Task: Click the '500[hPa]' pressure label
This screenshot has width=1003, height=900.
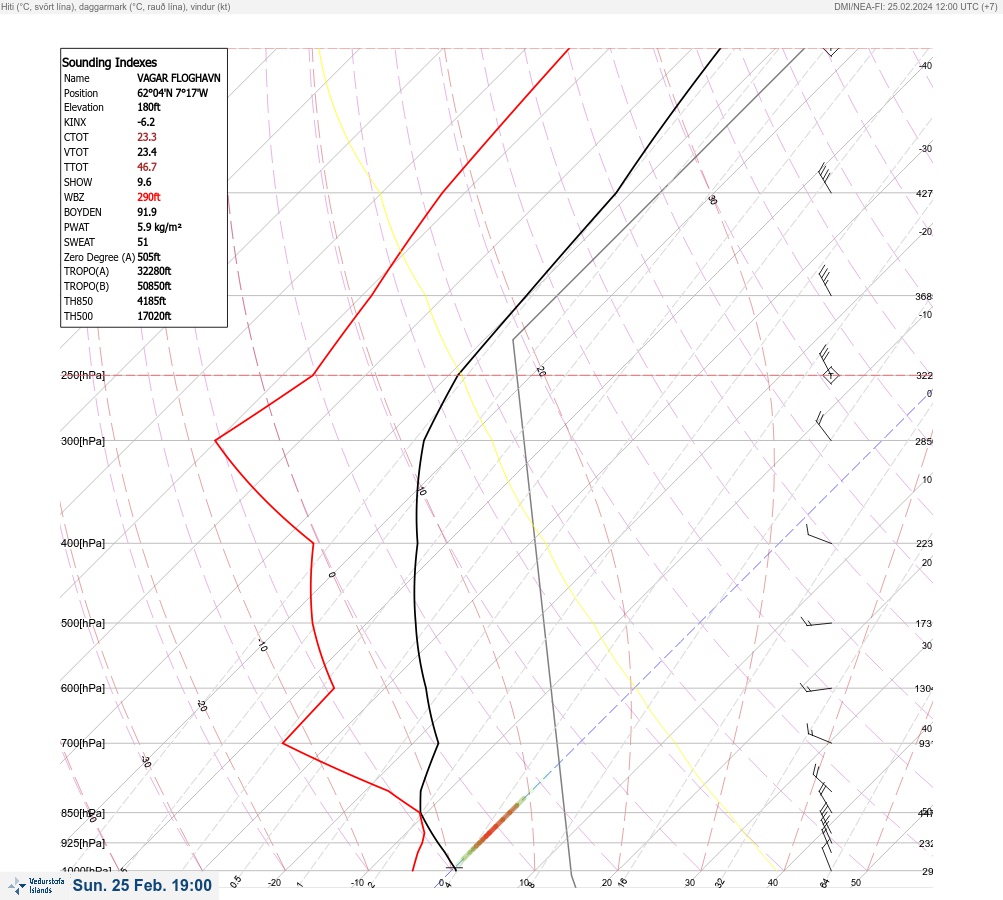Action: [83, 623]
